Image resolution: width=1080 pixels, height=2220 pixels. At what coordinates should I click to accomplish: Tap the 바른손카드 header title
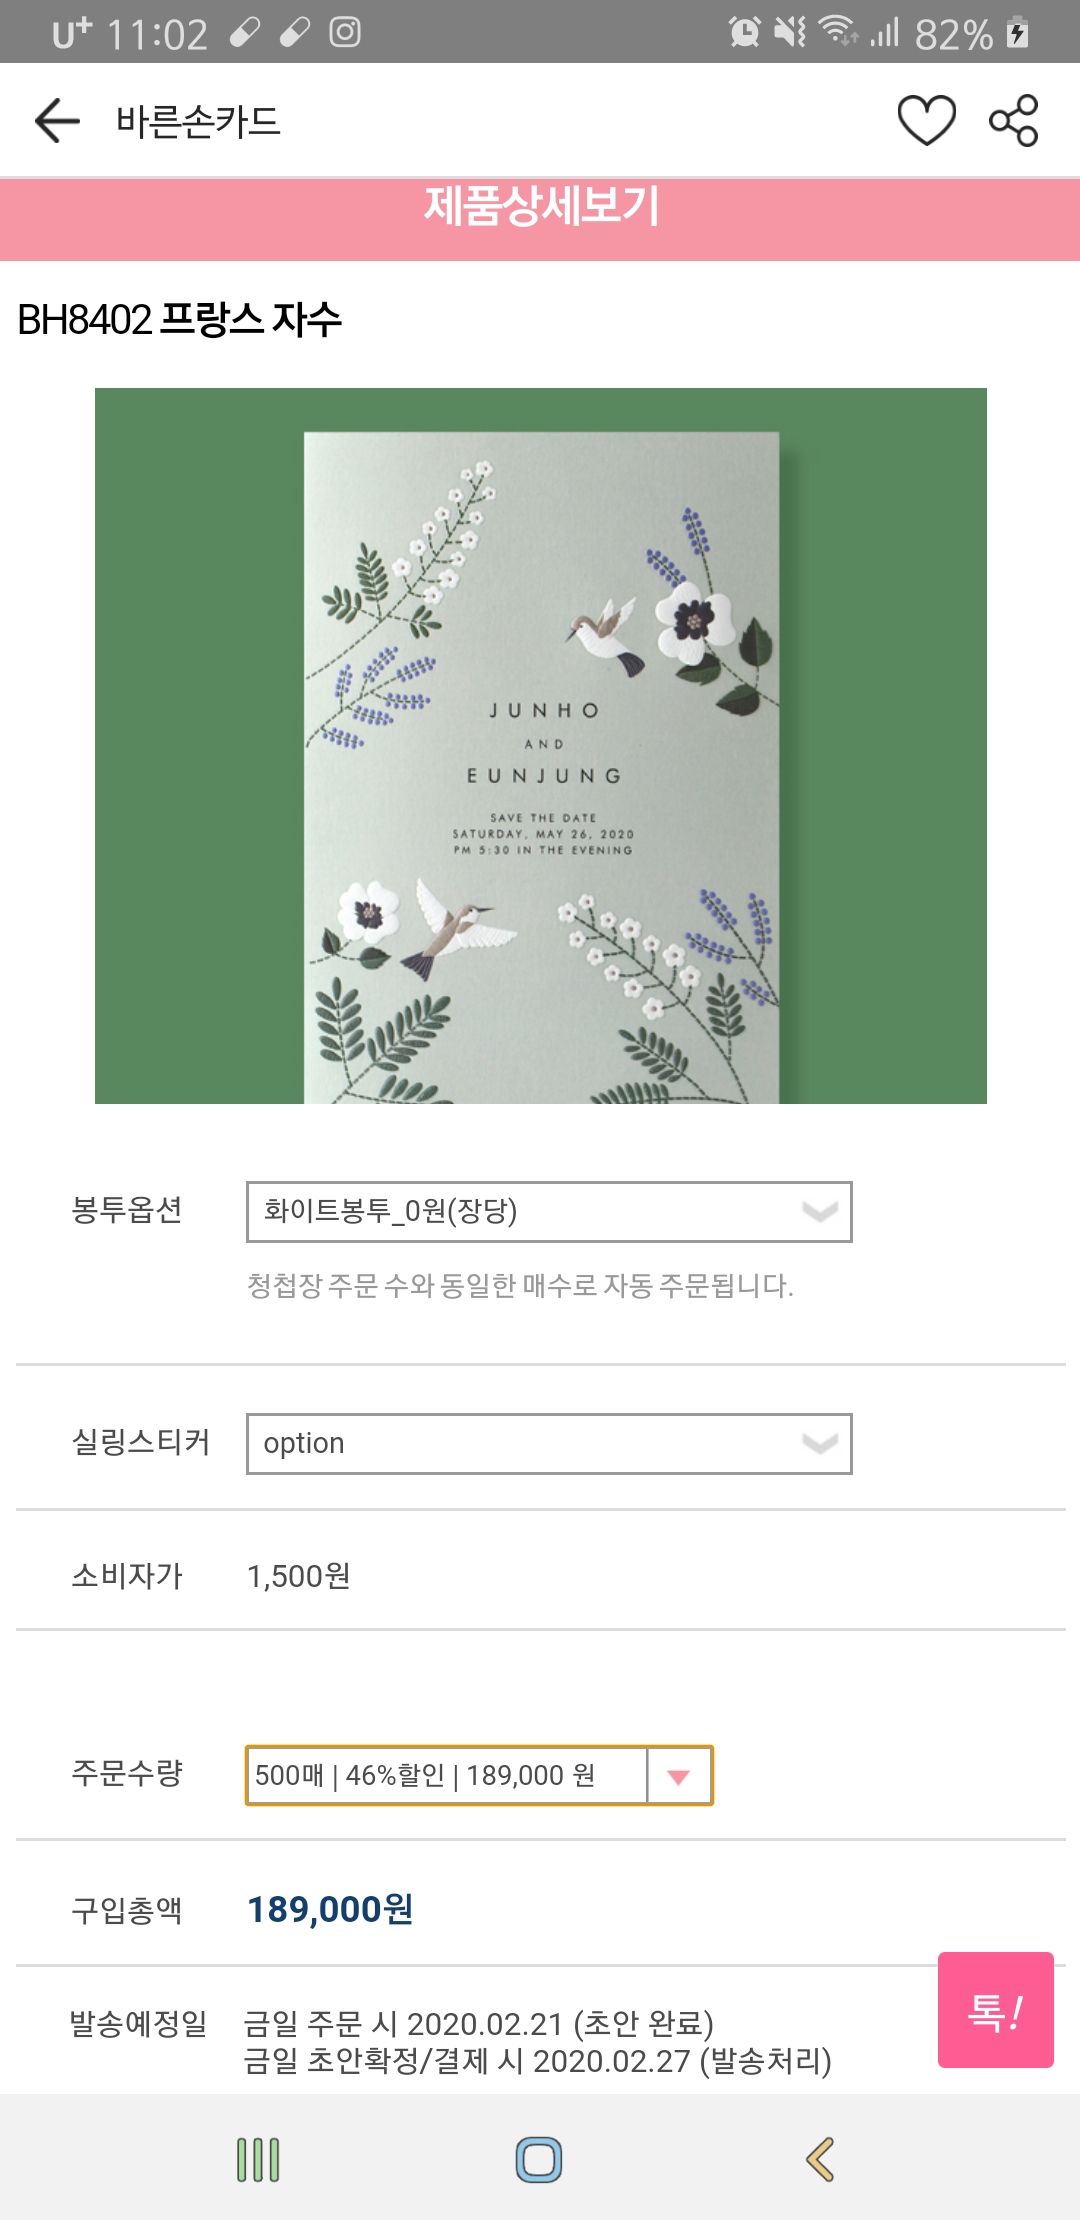pyautogui.click(x=198, y=121)
